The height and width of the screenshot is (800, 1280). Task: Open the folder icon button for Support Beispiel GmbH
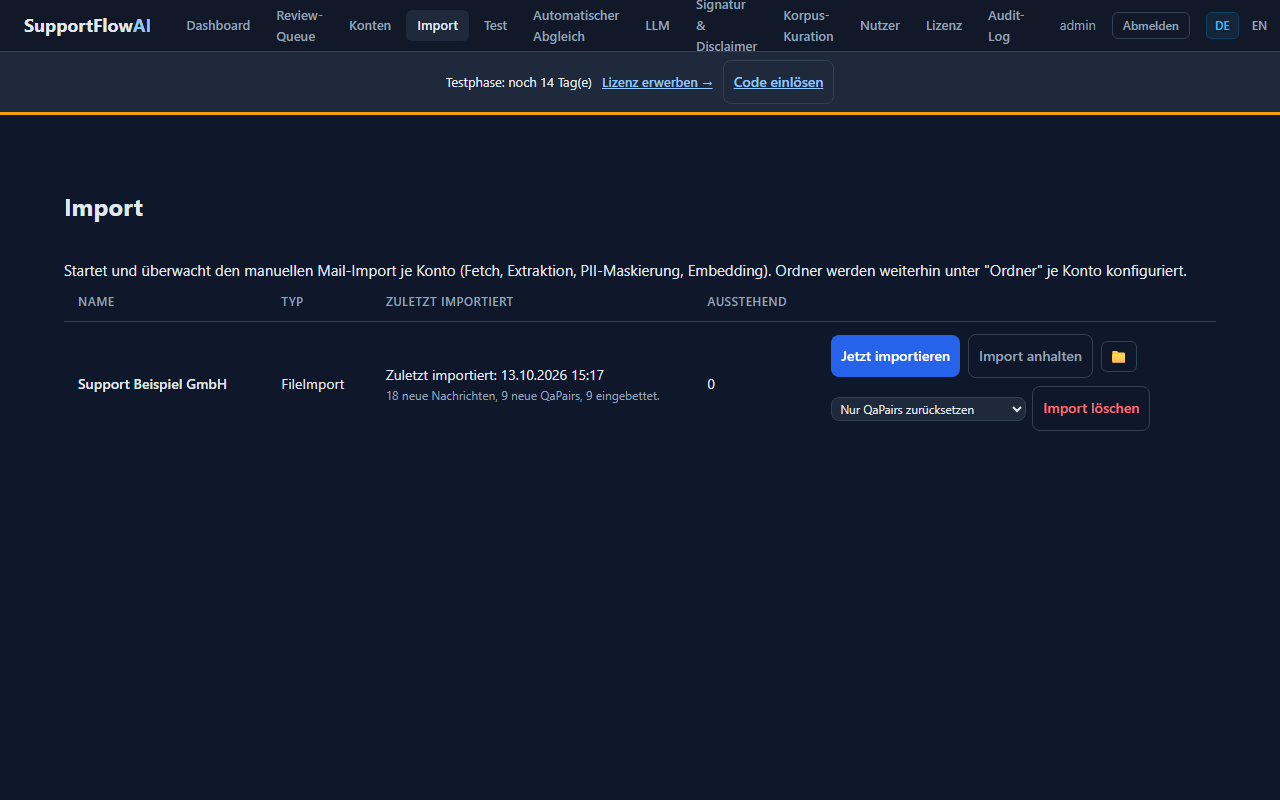pos(1118,356)
